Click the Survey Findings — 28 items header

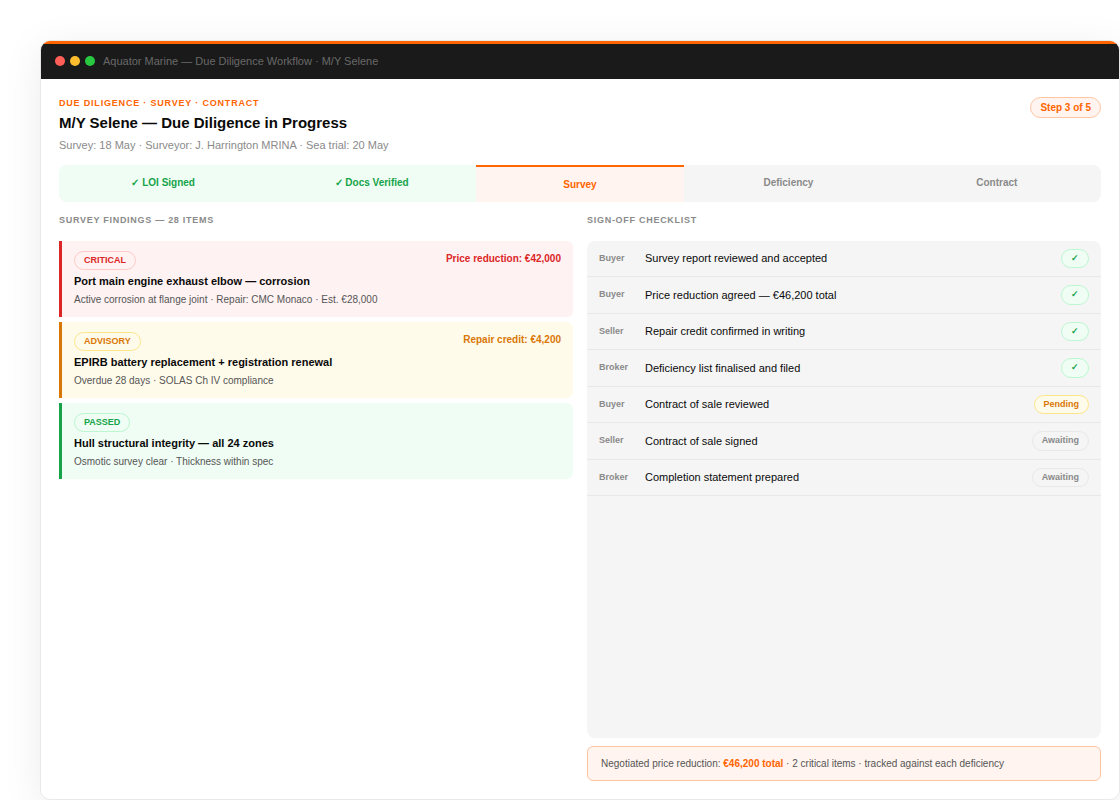coord(136,220)
